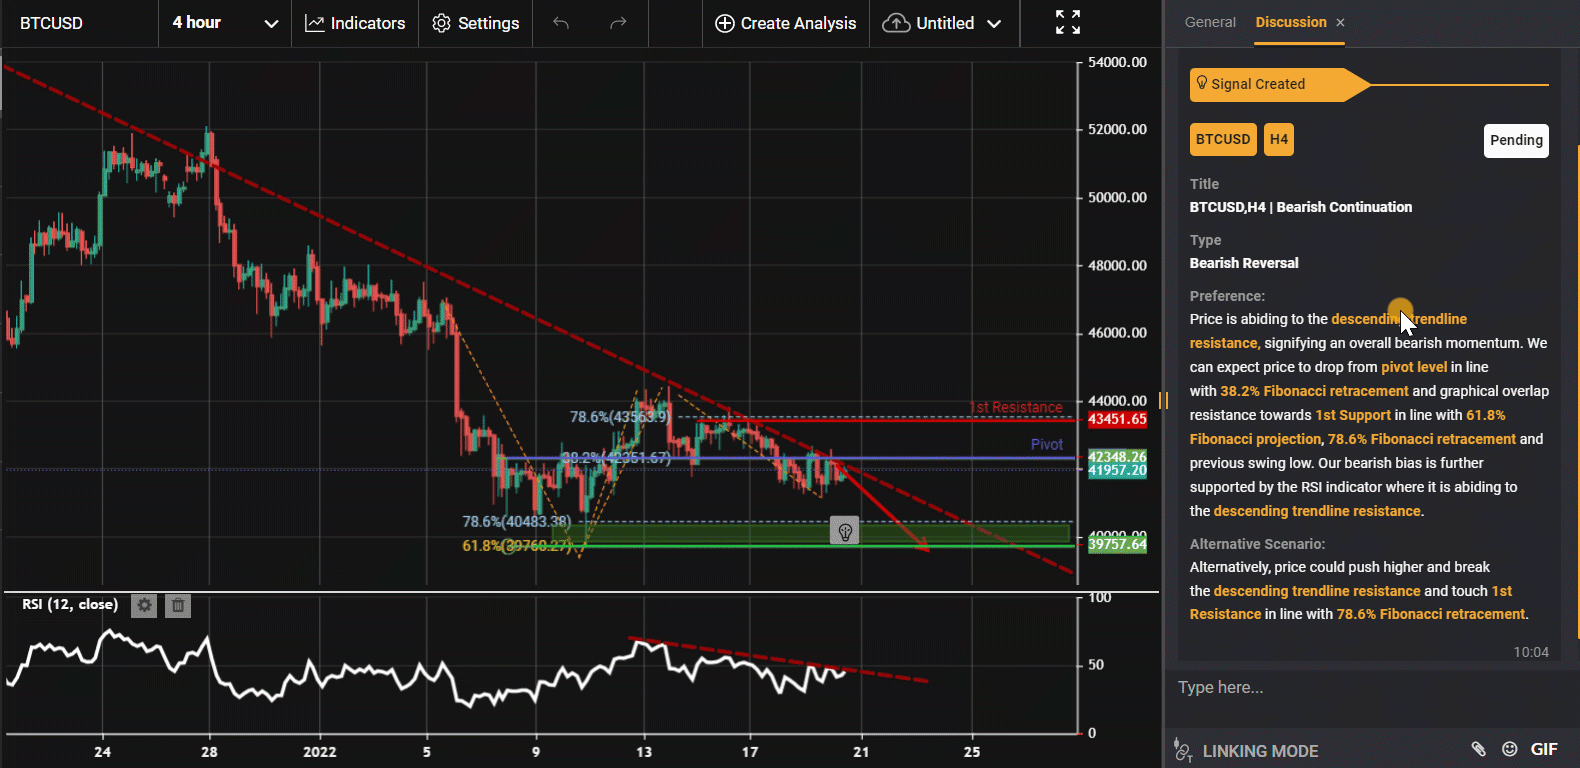Attach a file with the paperclip icon

click(1478, 749)
